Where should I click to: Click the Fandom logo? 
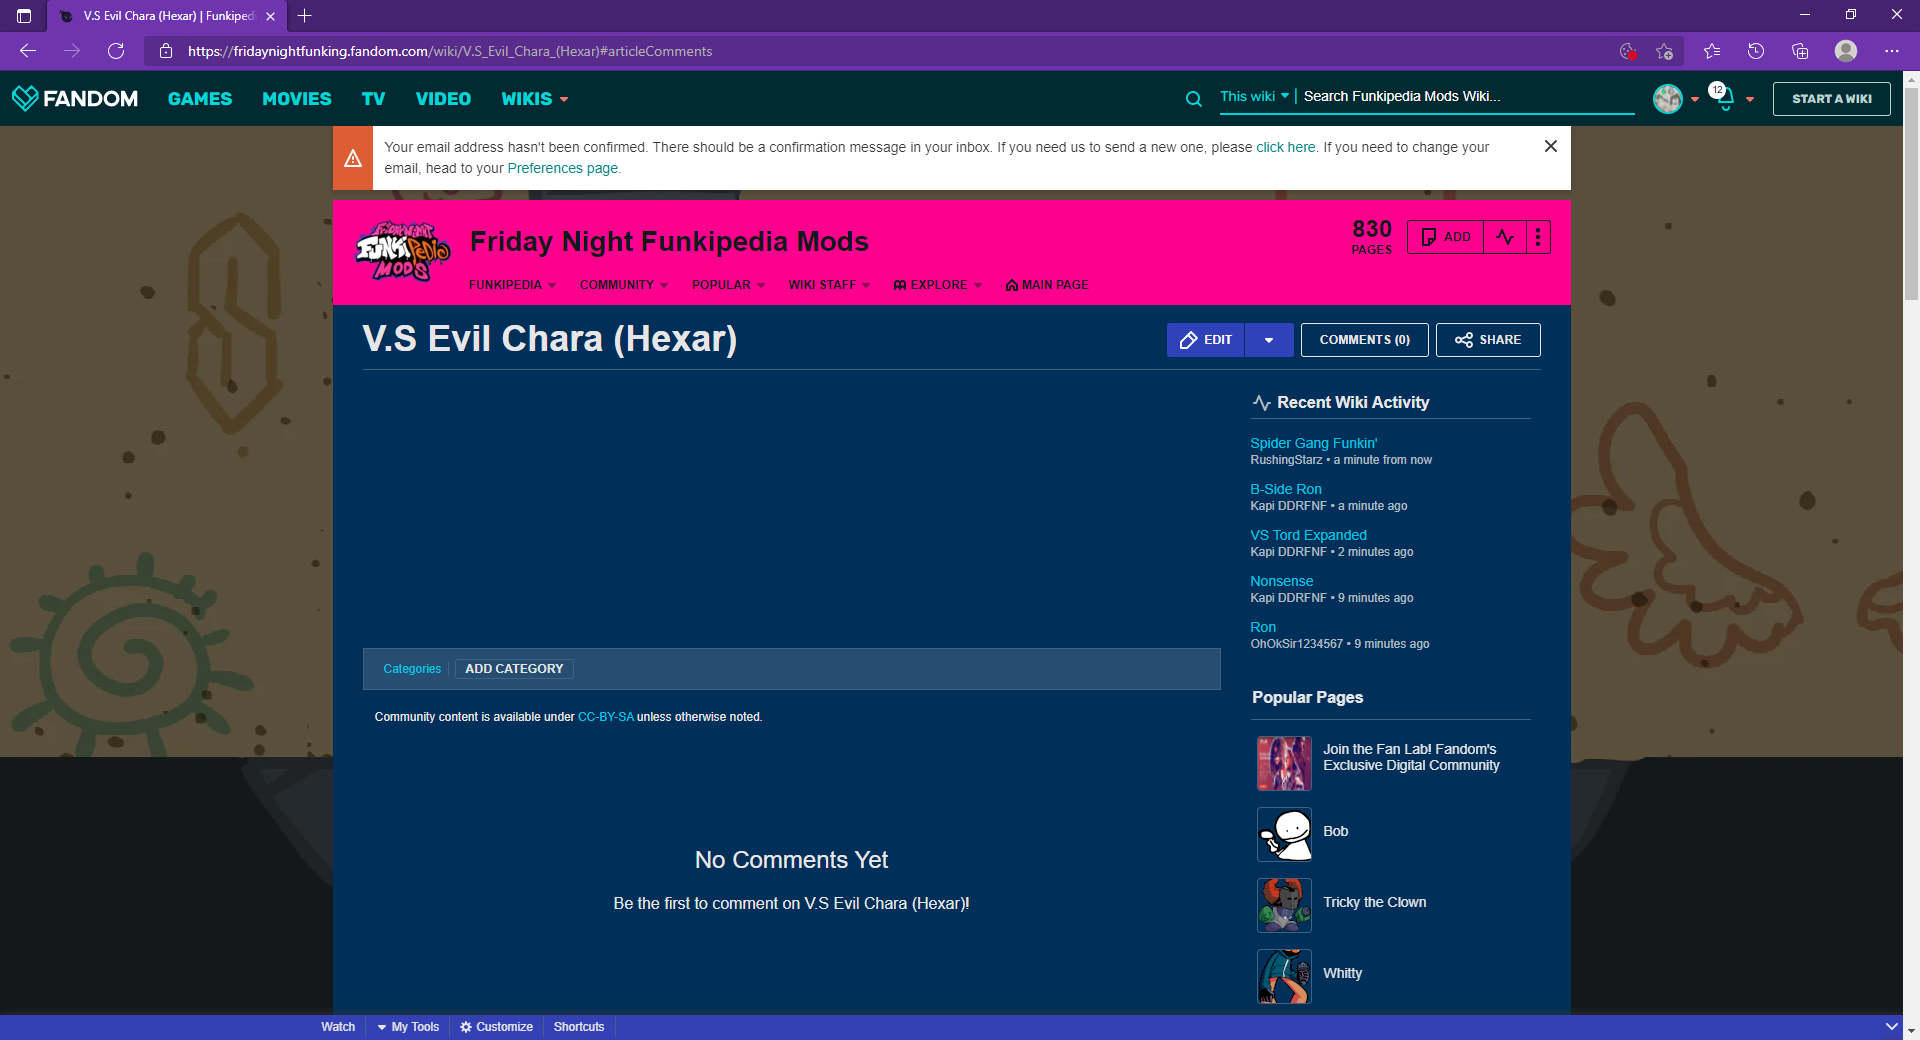coord(75,98)
